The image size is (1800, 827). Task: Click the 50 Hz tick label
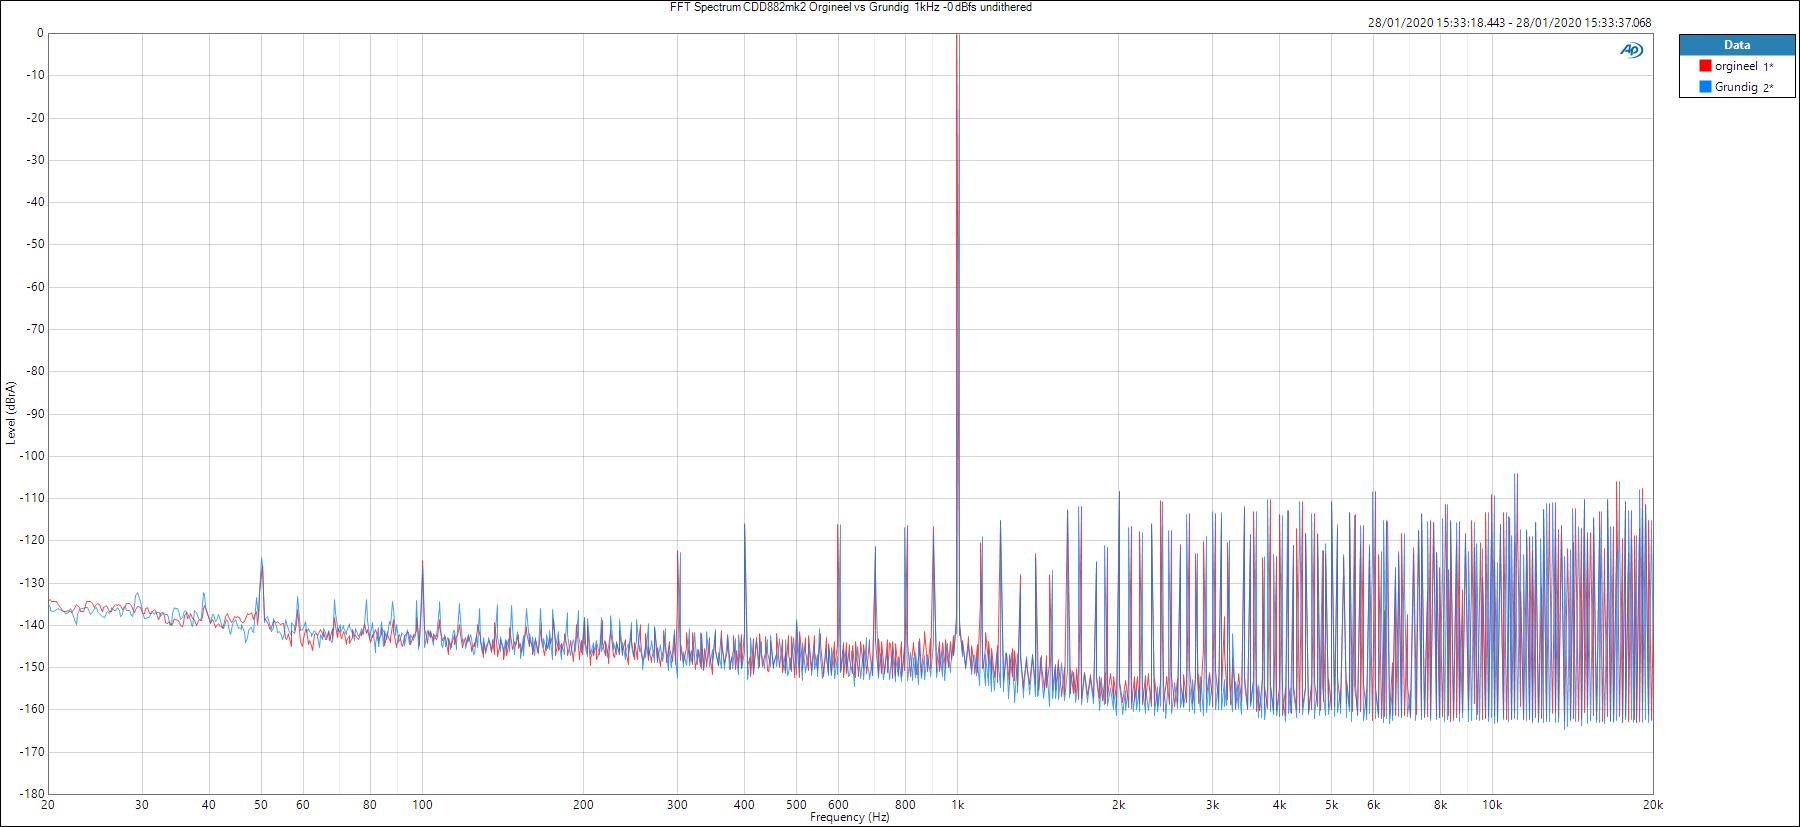(261, 804)
